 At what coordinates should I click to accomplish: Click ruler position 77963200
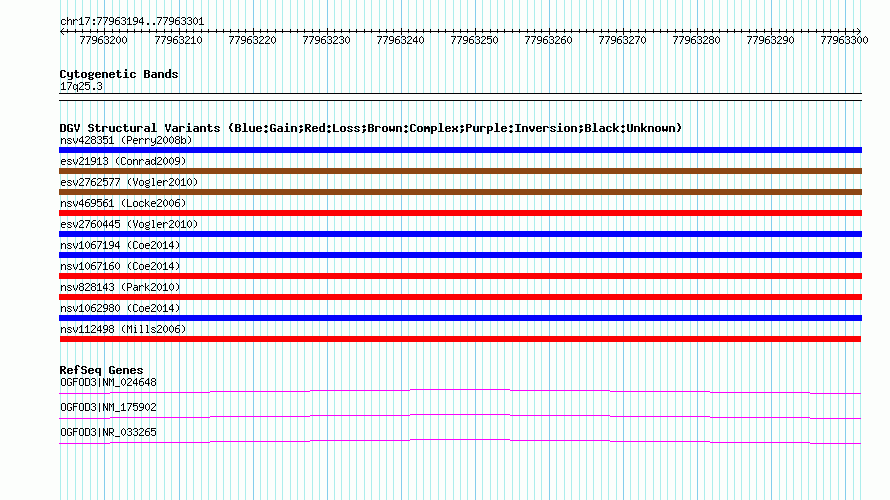[x=103, y=40]
